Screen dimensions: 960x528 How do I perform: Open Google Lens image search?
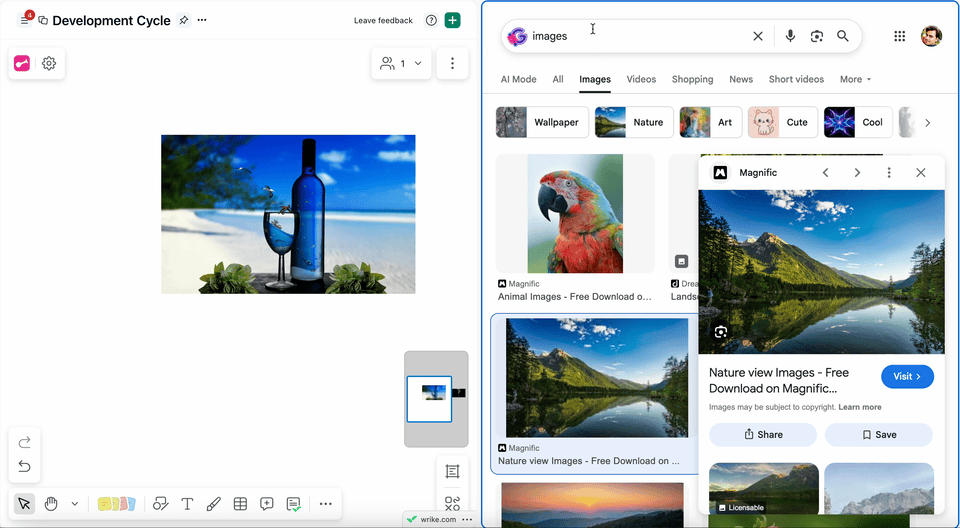817,36
